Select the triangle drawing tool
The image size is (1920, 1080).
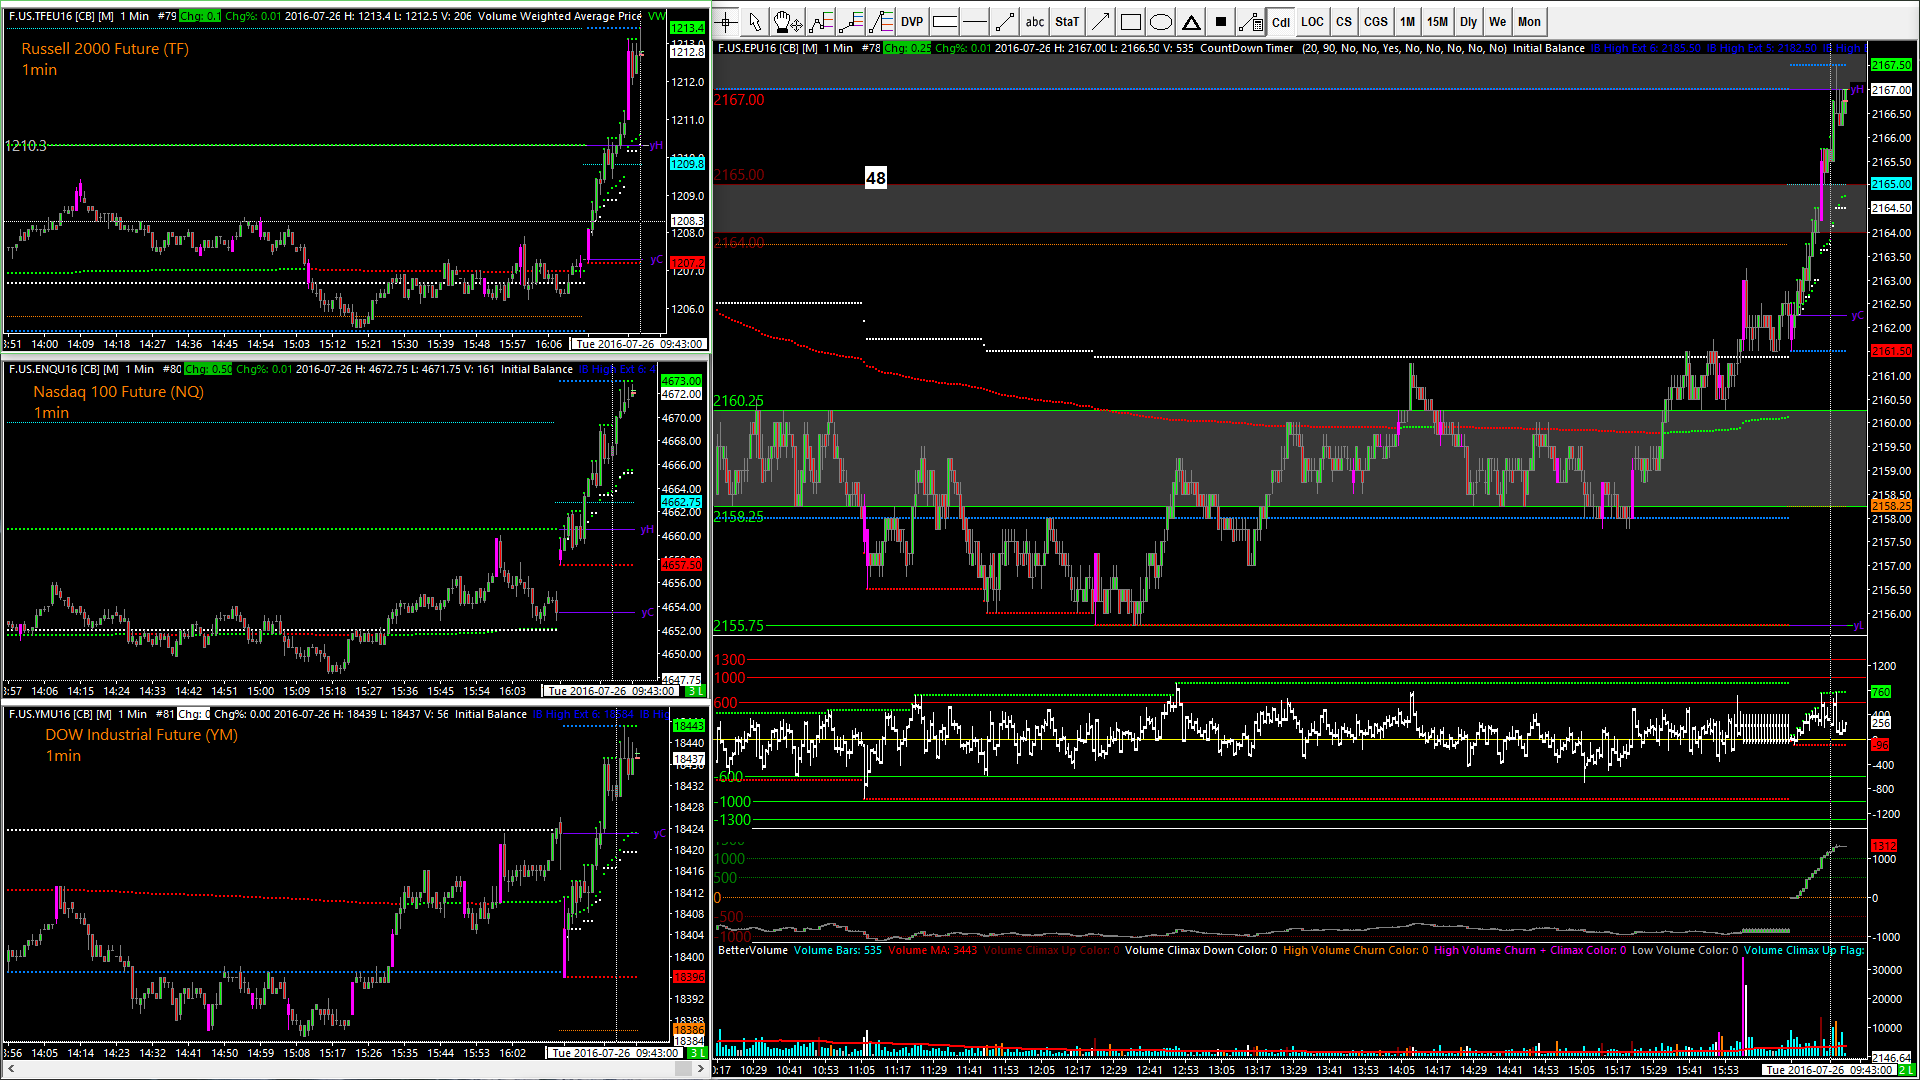coord(1191,22)
